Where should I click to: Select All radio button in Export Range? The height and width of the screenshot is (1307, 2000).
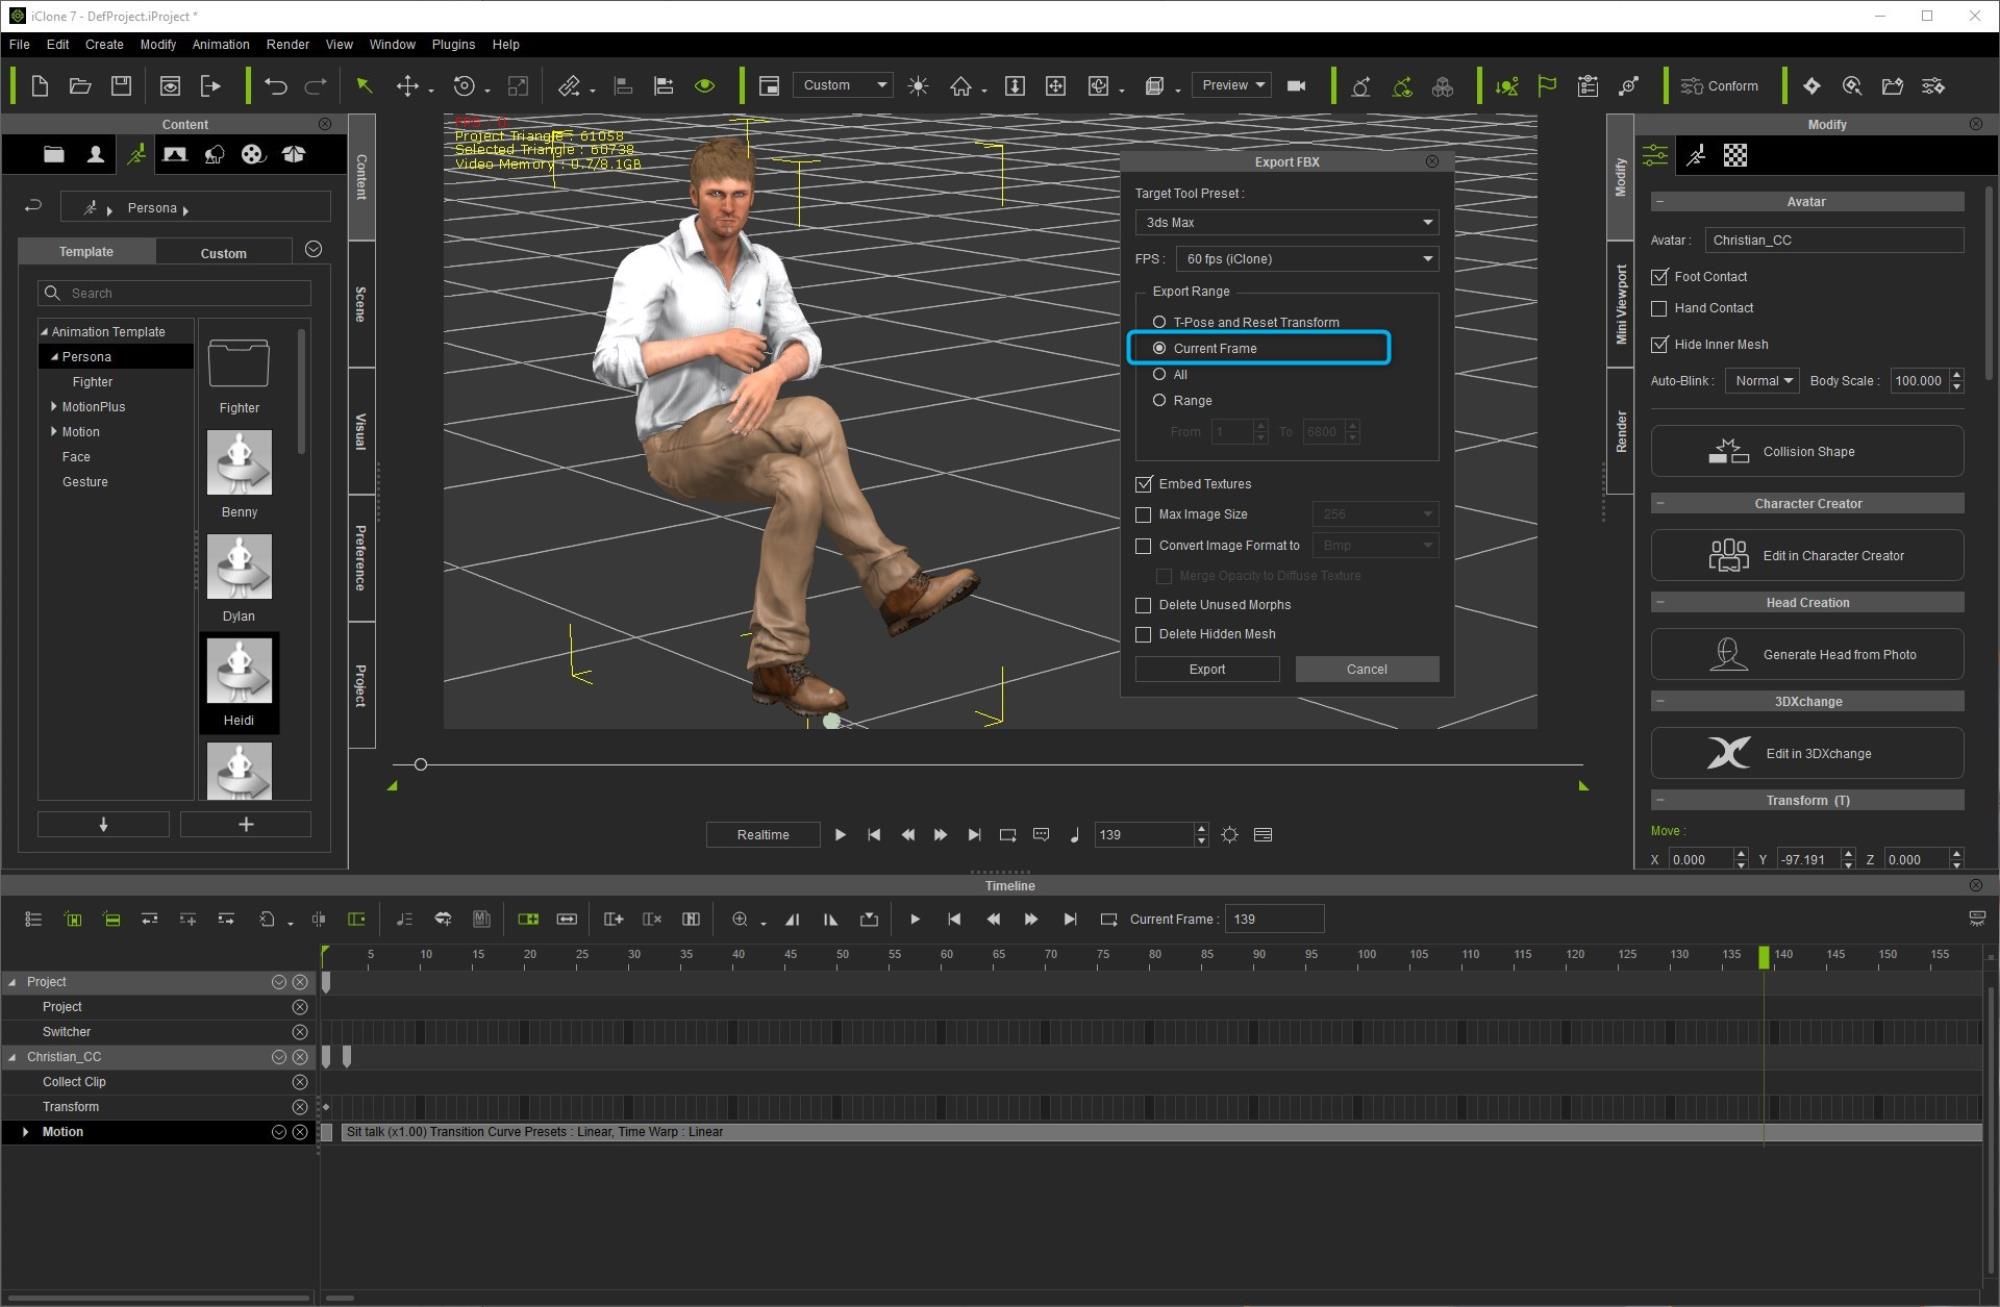coord(1160,373)
